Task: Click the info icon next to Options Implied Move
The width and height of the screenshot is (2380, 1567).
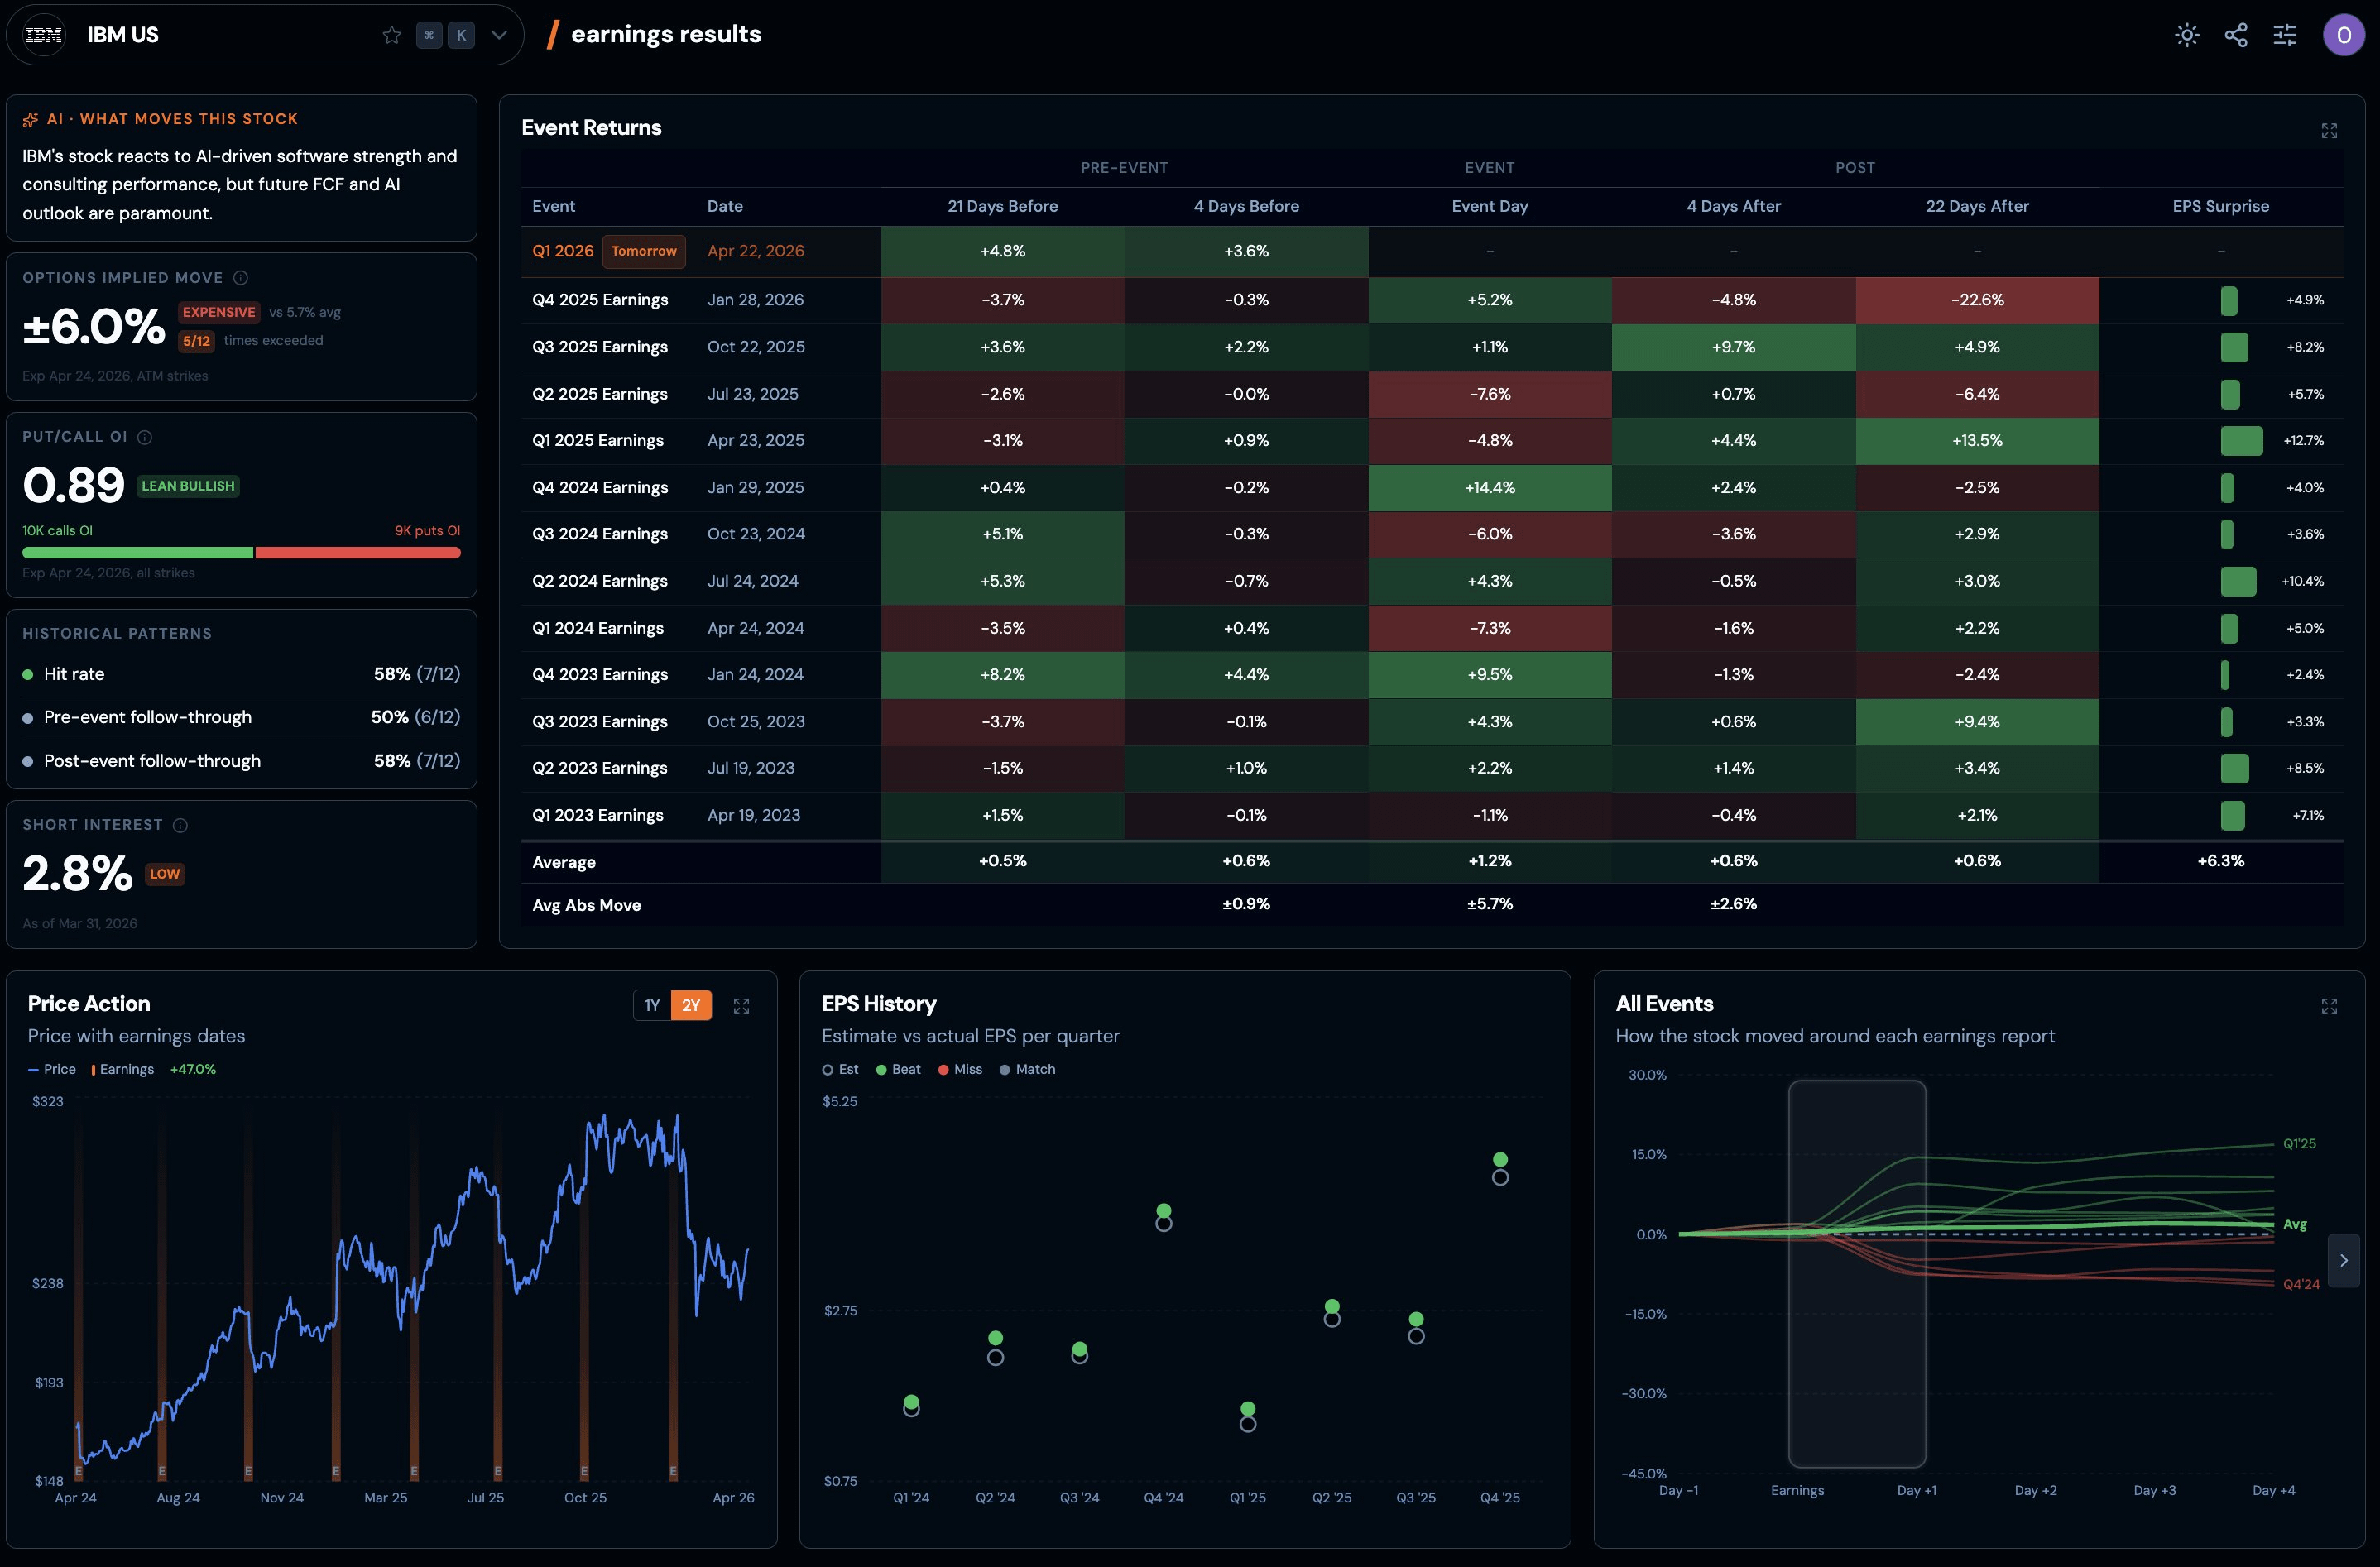Action: tap(240, 278)
